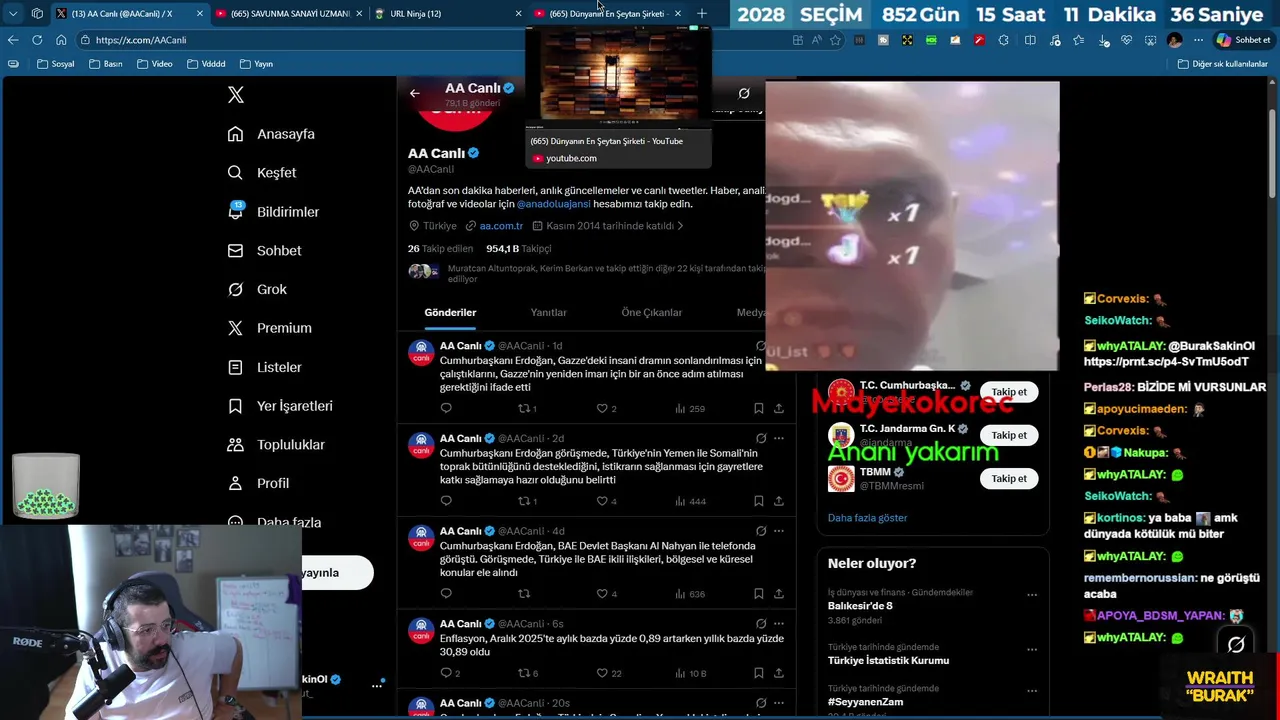This screenshot has width=1280, height=720.
Task: Open the browser profile avatar
Action: (1174, 40)
